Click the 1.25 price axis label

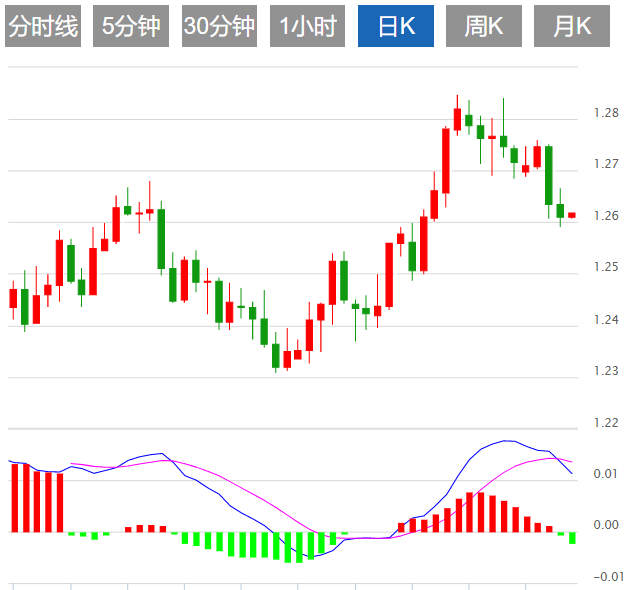606,267
